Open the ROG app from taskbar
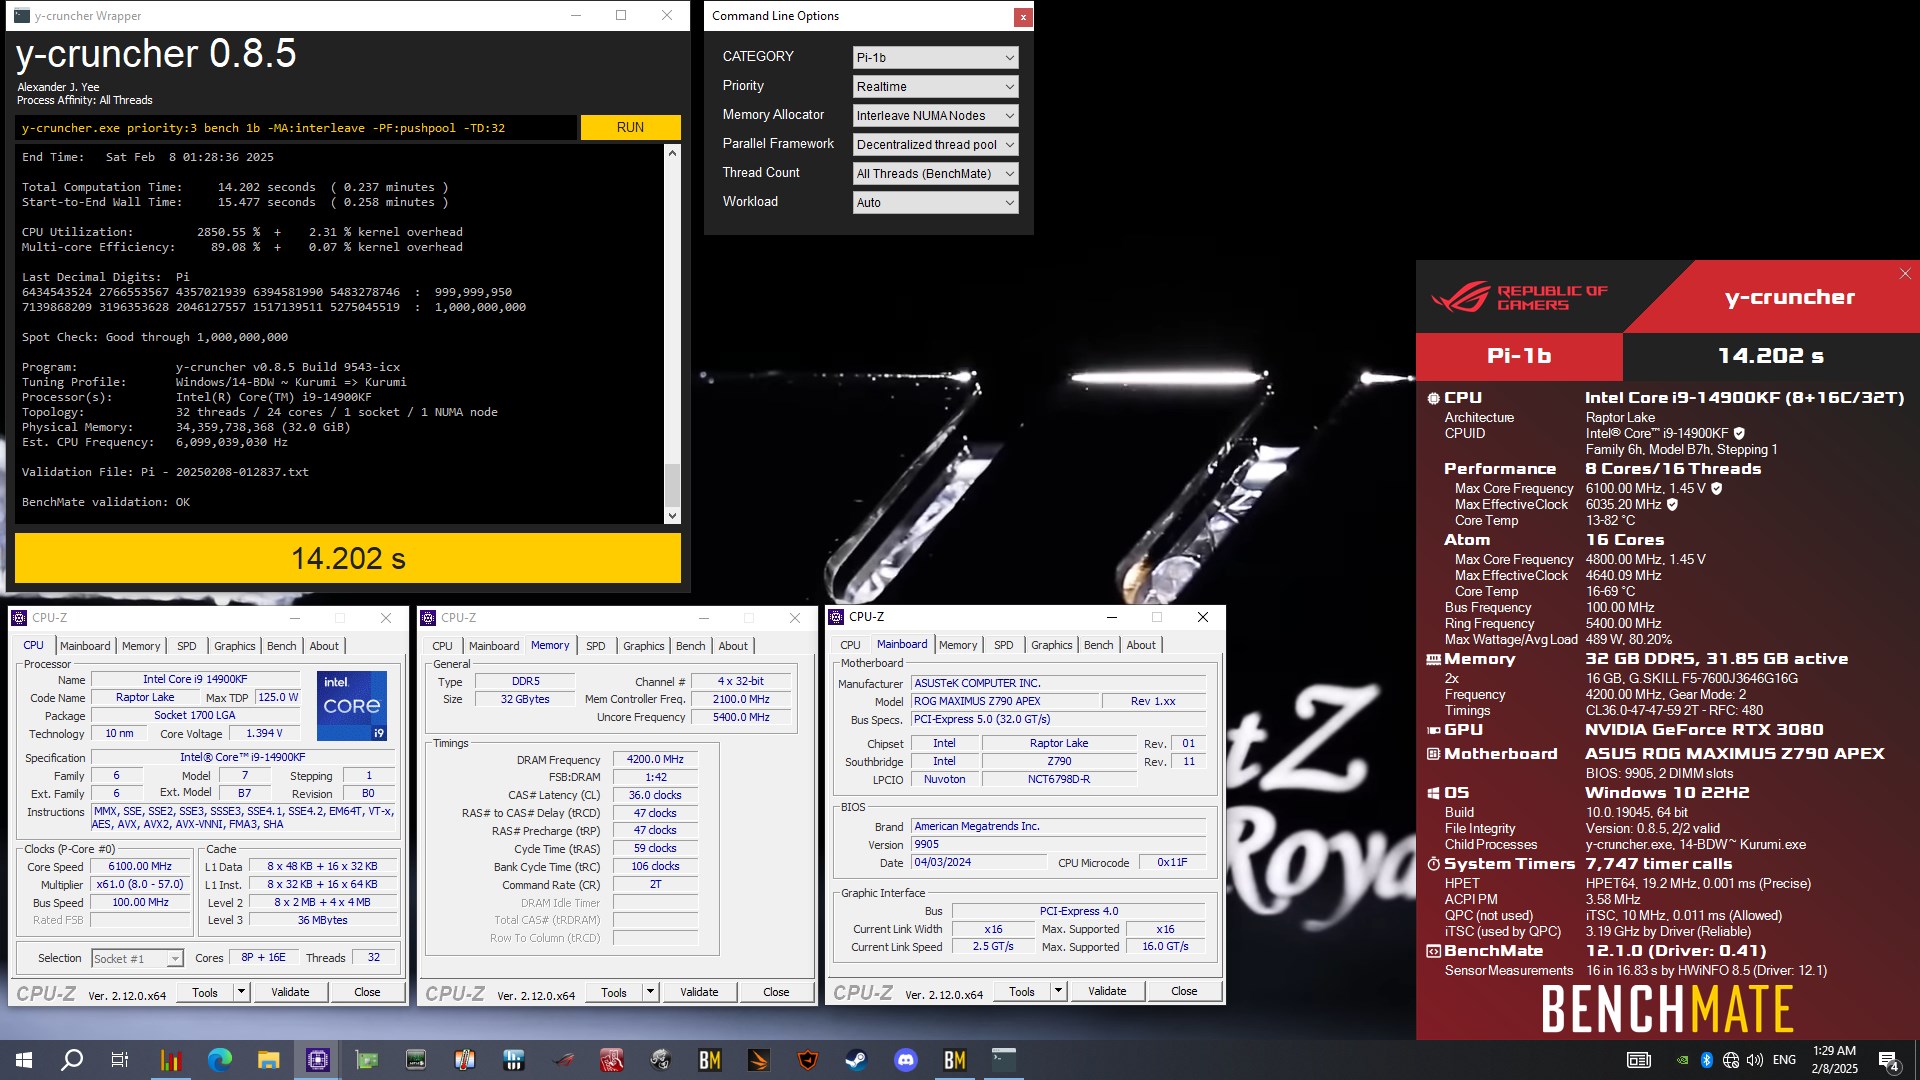 (563, 1060)
